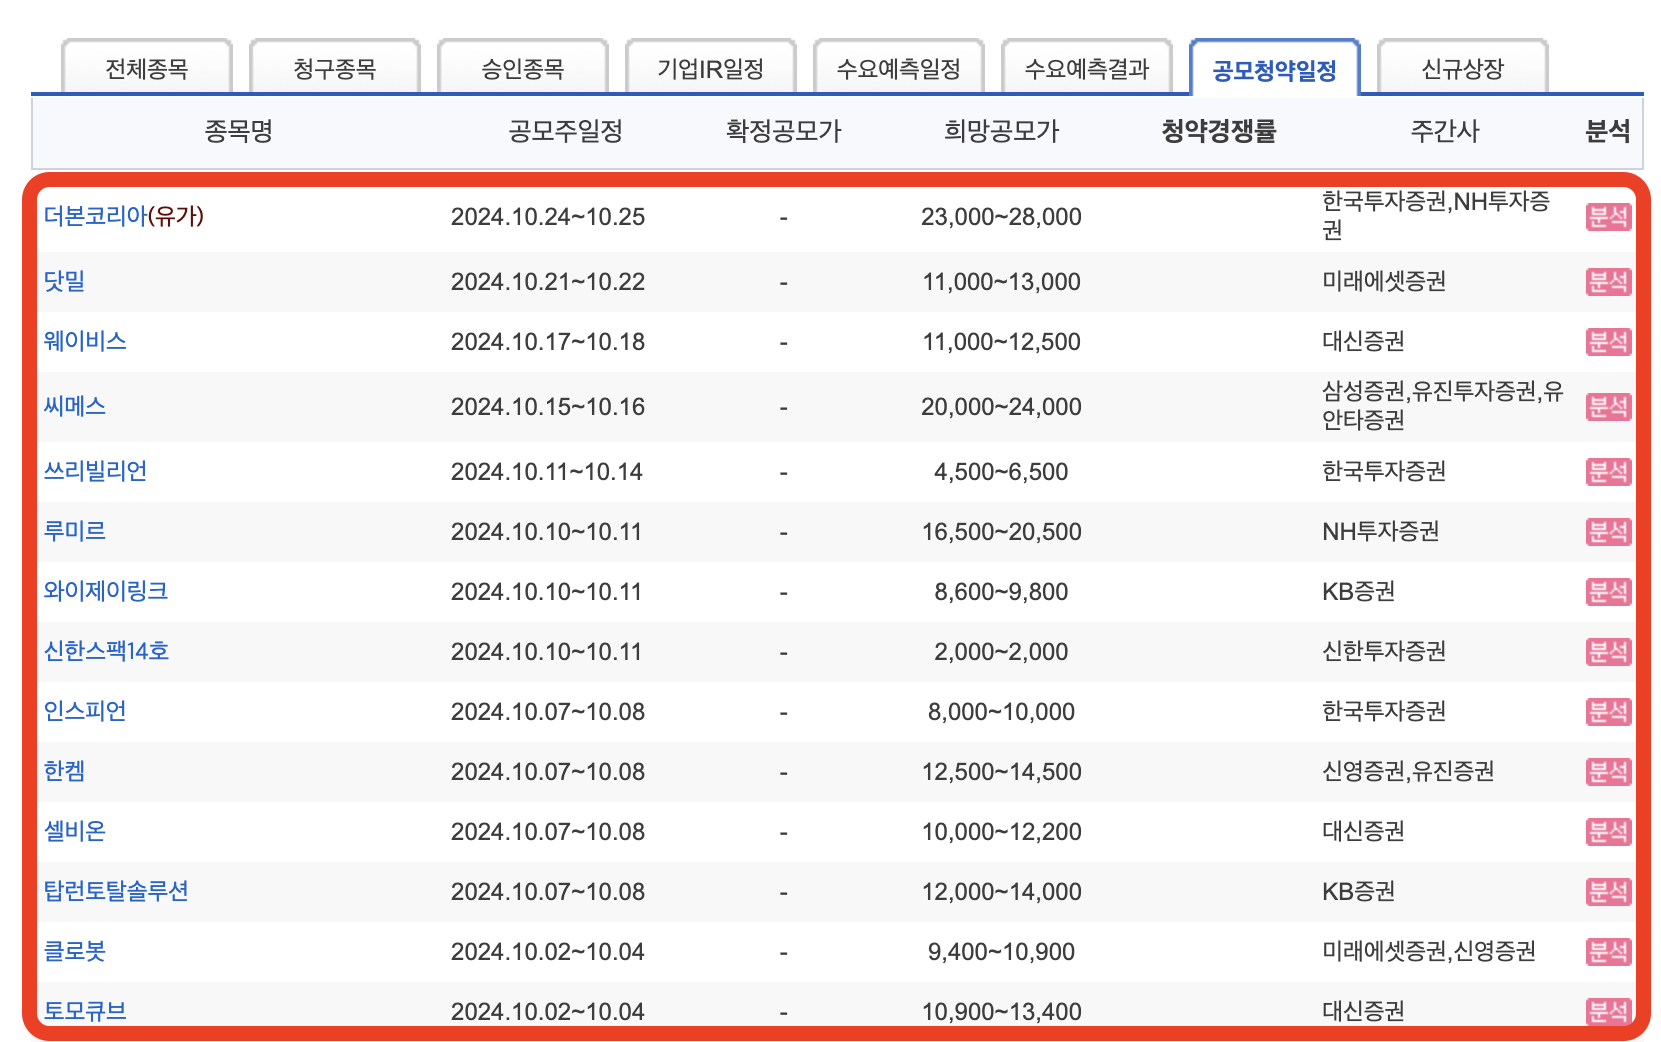Open the 더본코리아(유가) stock link

[x=124, y=216]
